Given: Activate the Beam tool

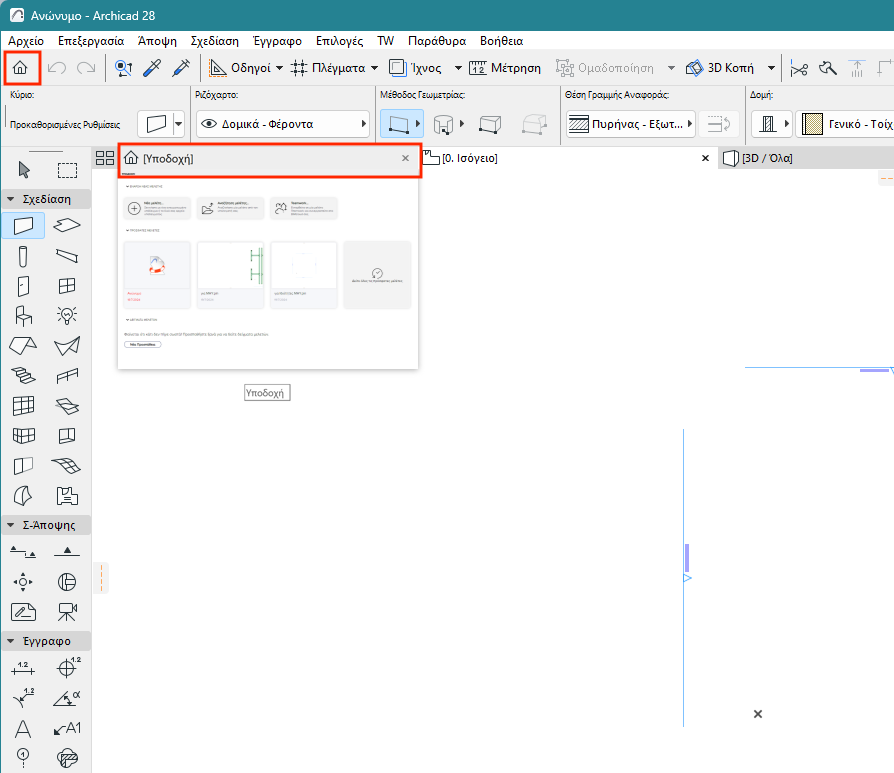Looking at the screenshot, I should click(67, 255).
